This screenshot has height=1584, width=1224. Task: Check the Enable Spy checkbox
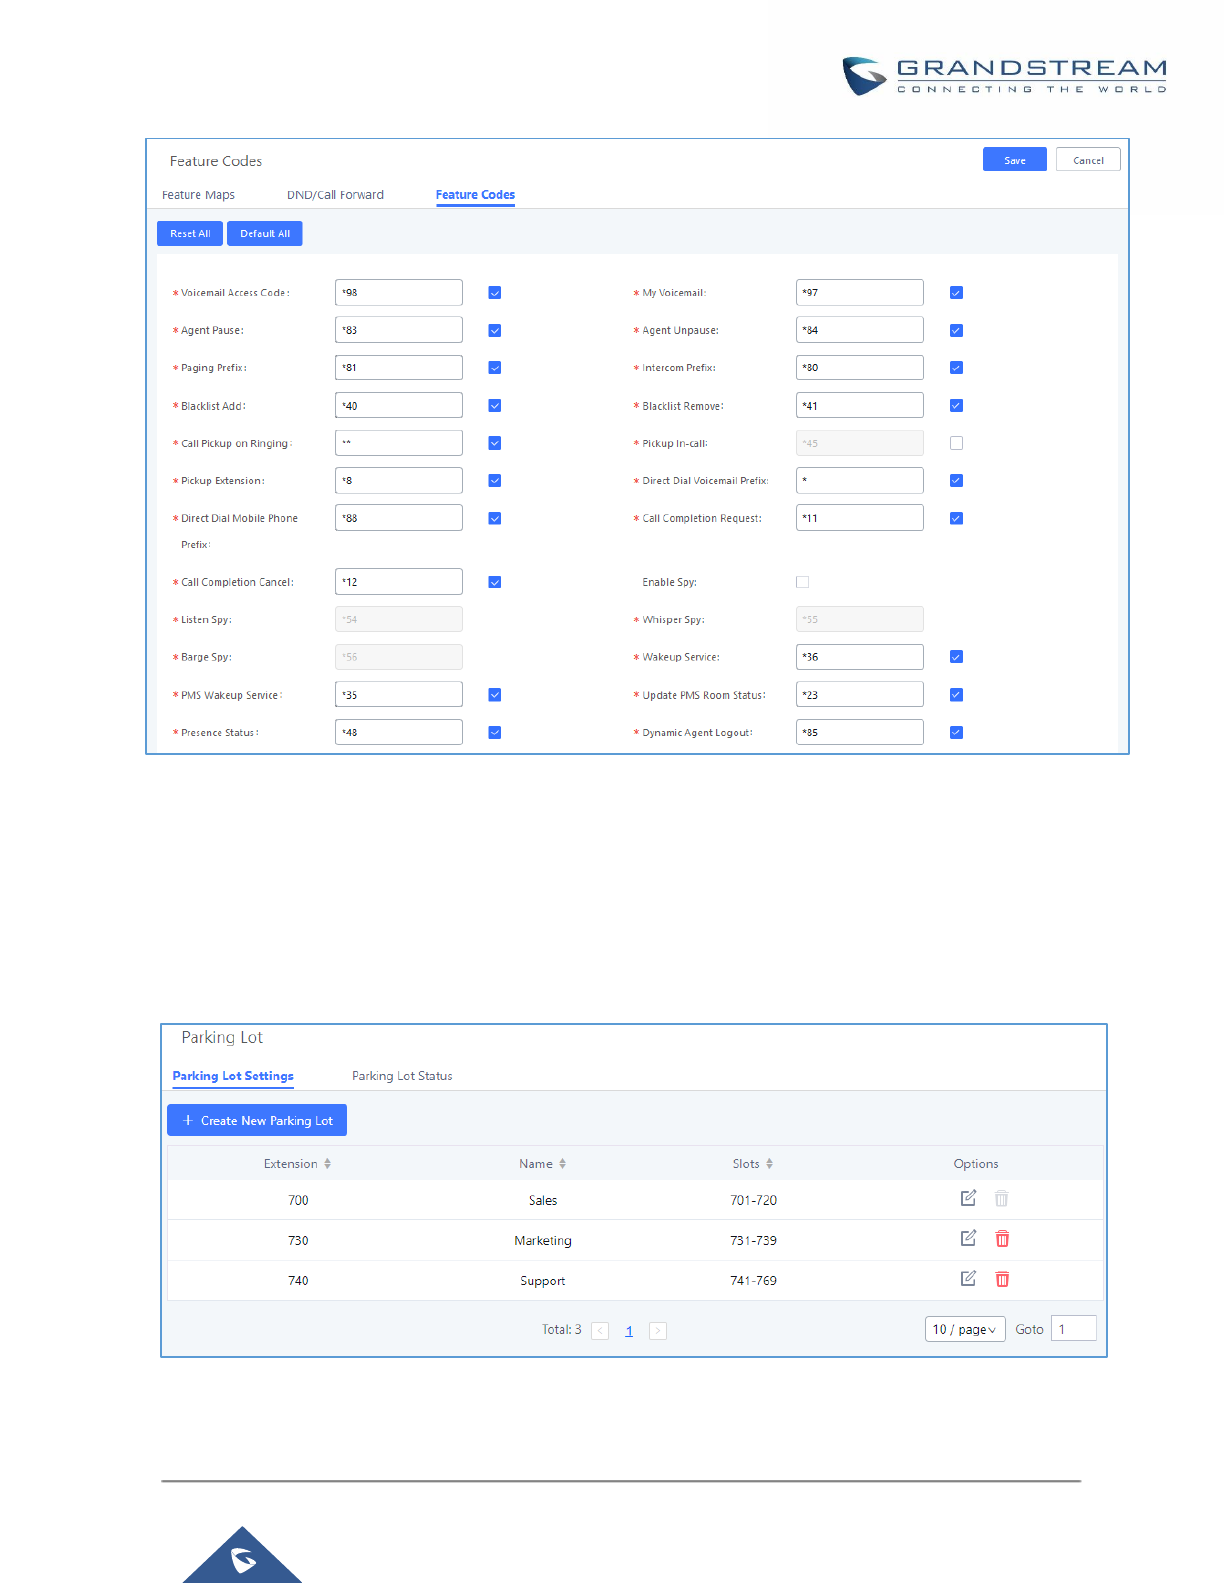(x=802, y=582)
